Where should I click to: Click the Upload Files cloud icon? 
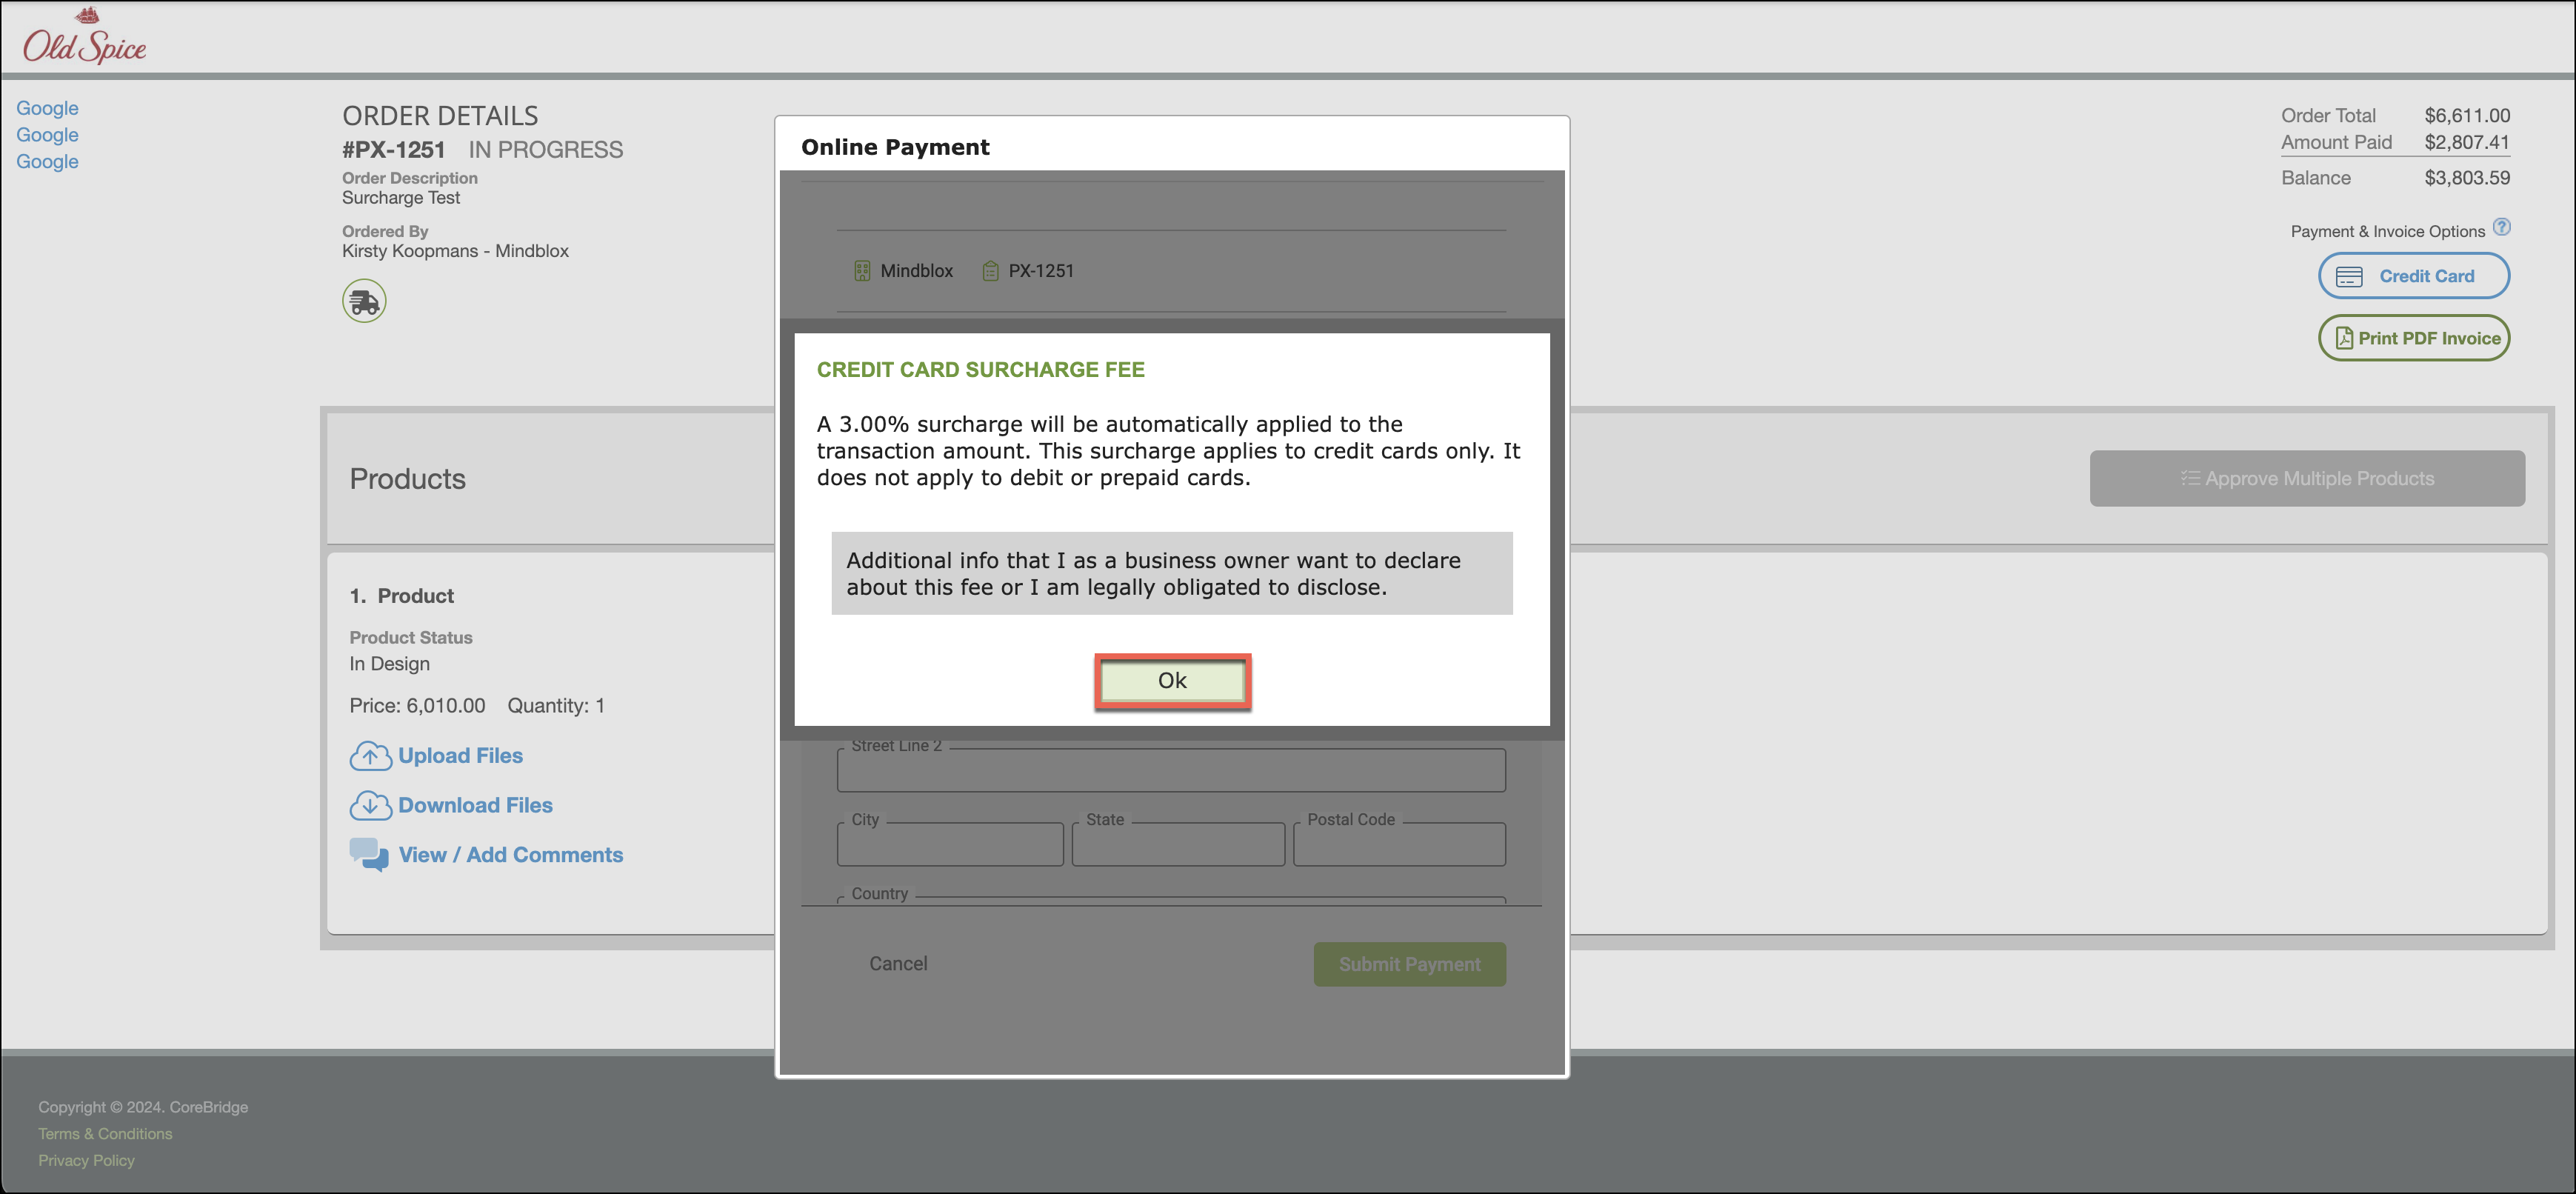(x=370, y=756)
